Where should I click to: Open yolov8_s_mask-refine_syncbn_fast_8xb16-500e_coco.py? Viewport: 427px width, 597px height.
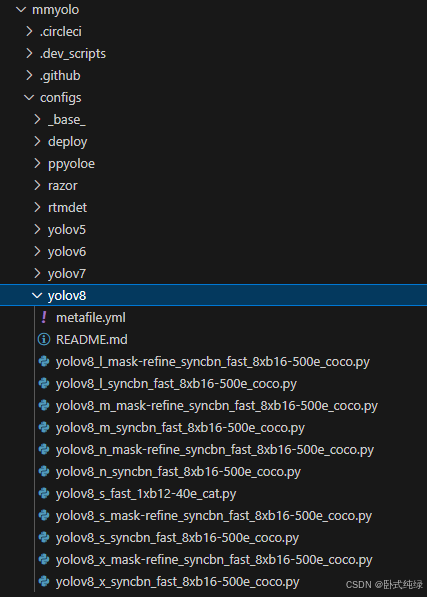click(x=214, y=516)
